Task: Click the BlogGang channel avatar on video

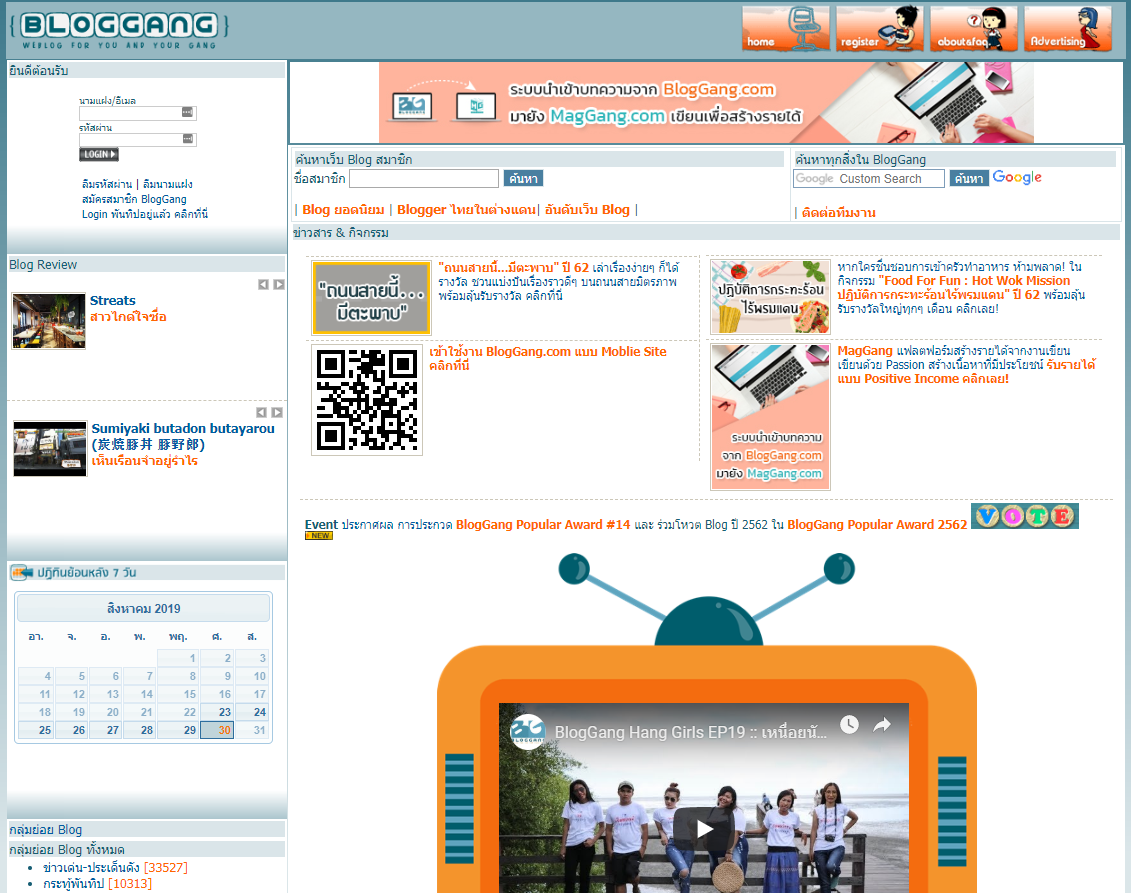Action: point(528,731)
